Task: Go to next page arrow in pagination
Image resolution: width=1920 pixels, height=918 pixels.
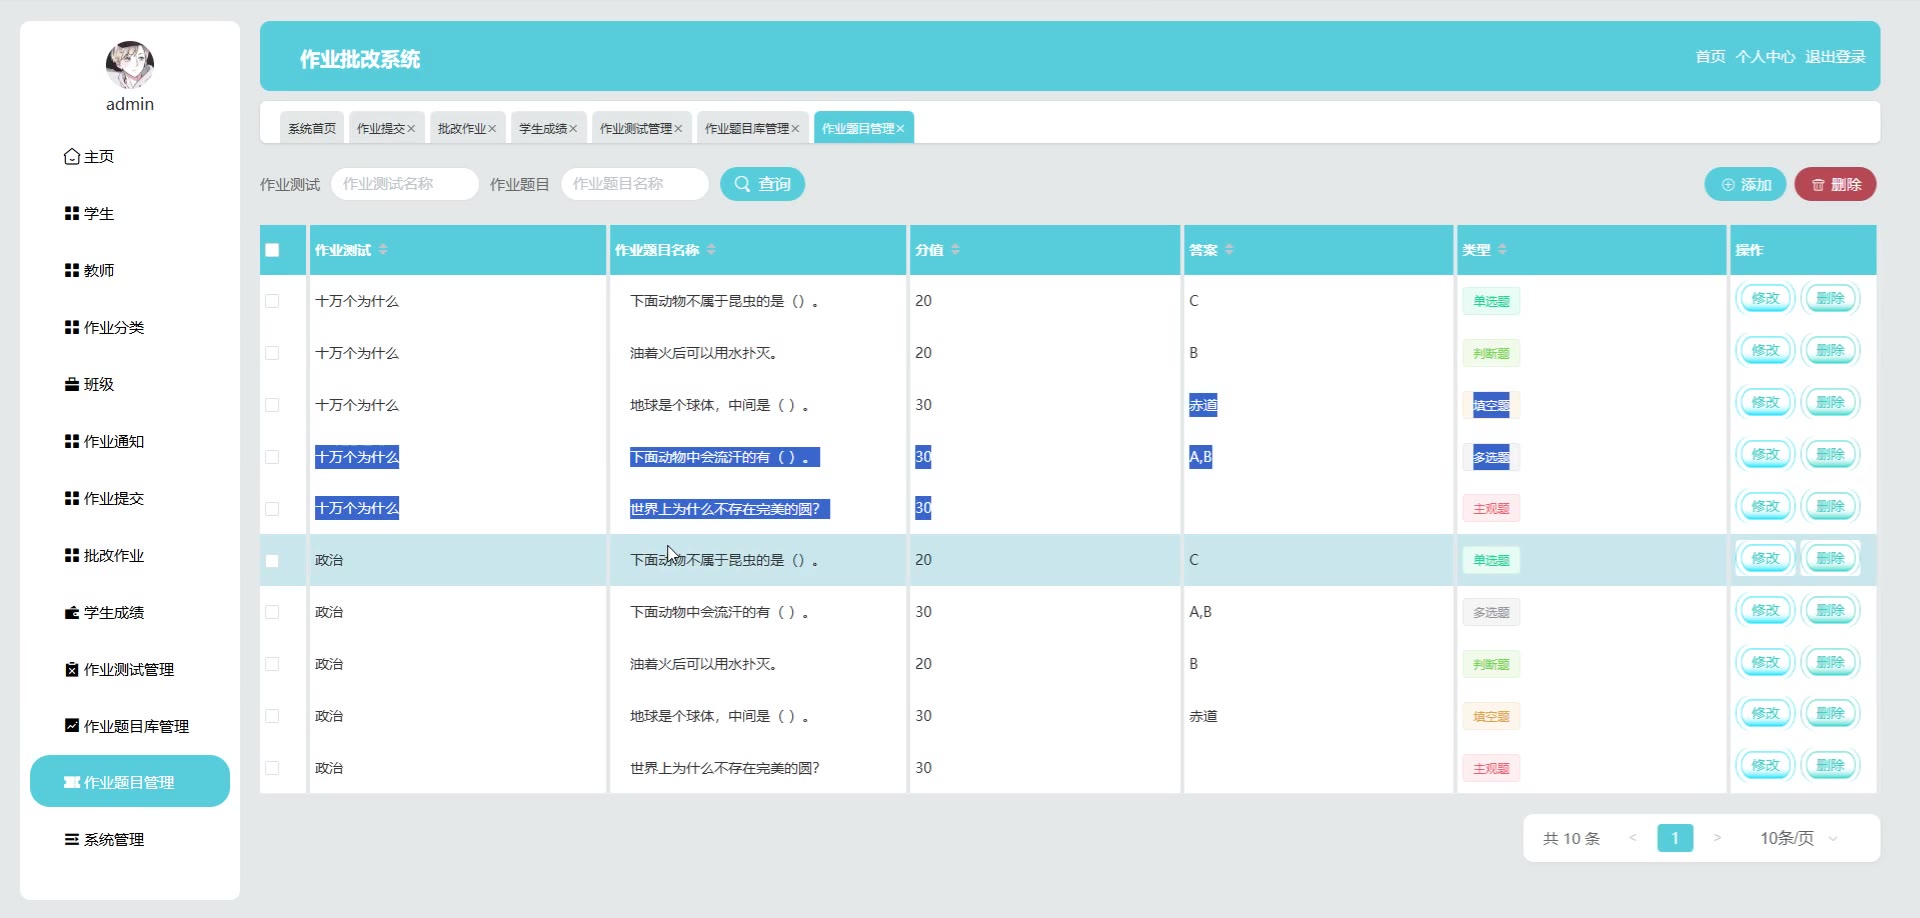Action: click(1717, 838)
